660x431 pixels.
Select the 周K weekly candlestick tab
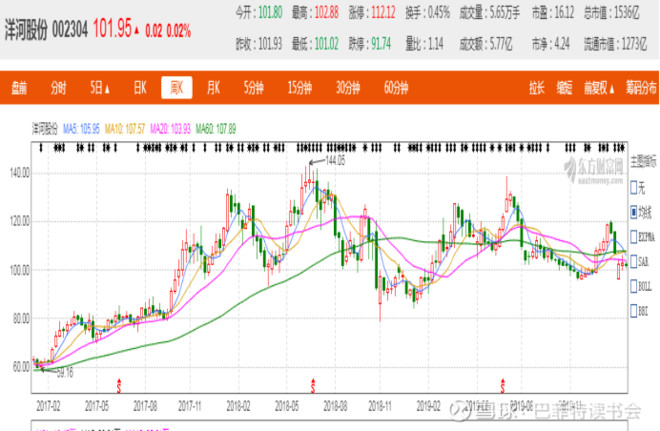pos(177,88)
